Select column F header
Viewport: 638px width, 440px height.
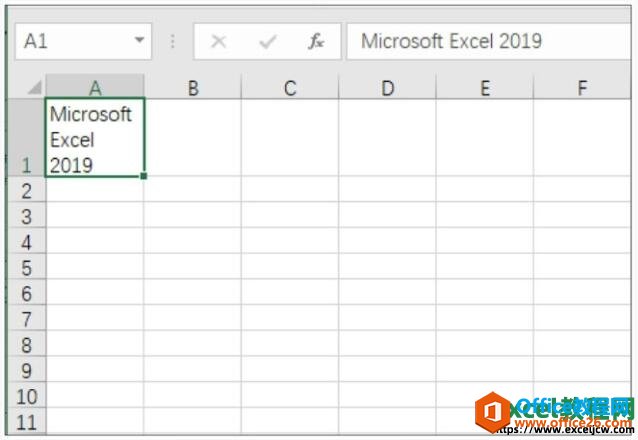point(582,87)
